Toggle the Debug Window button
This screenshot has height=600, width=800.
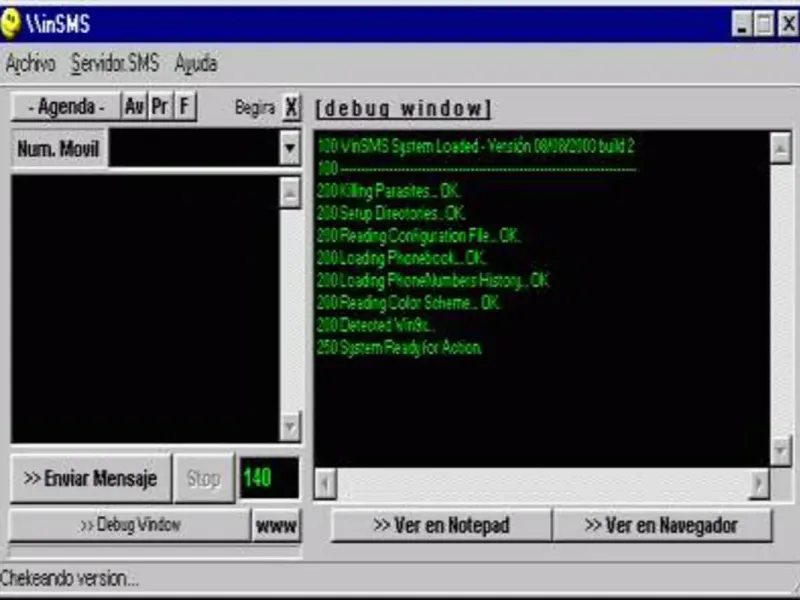click(x=130, y=525)
